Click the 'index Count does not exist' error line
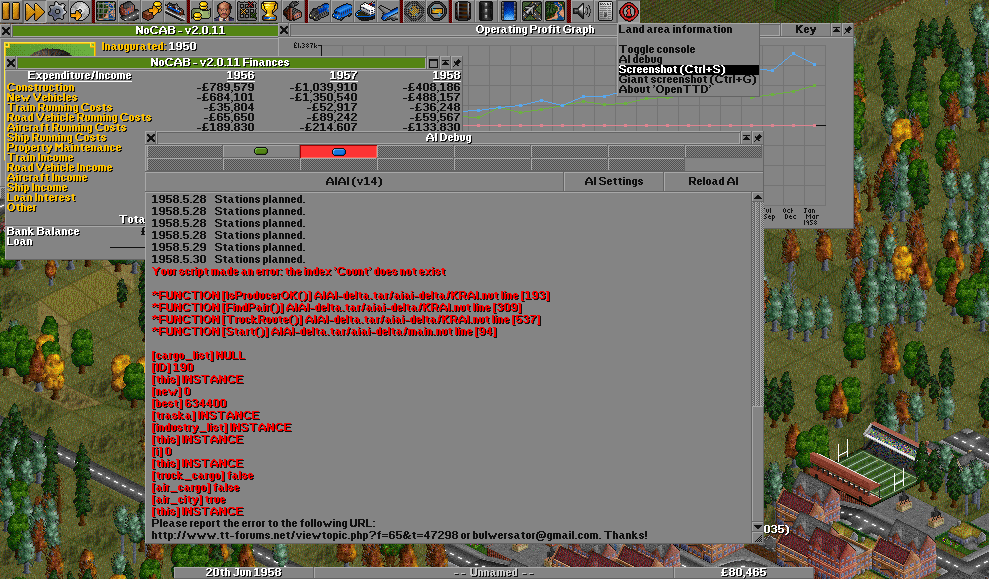 click(x=298, y=272)
